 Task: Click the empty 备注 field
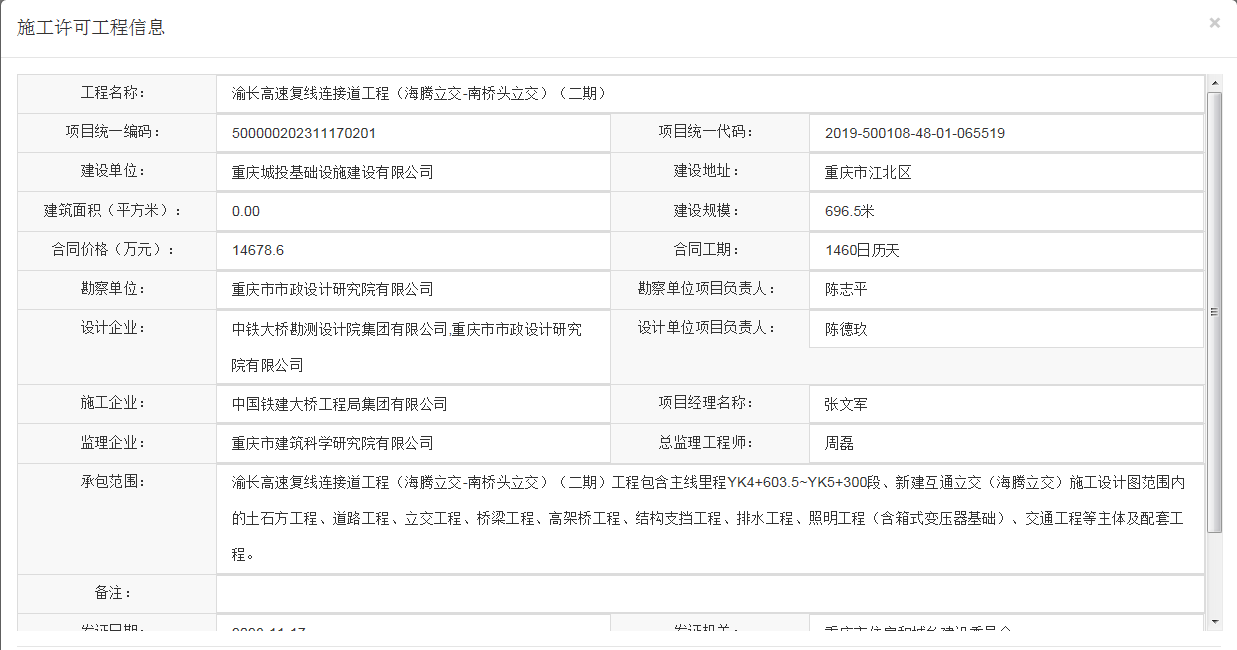coord(710,593)
